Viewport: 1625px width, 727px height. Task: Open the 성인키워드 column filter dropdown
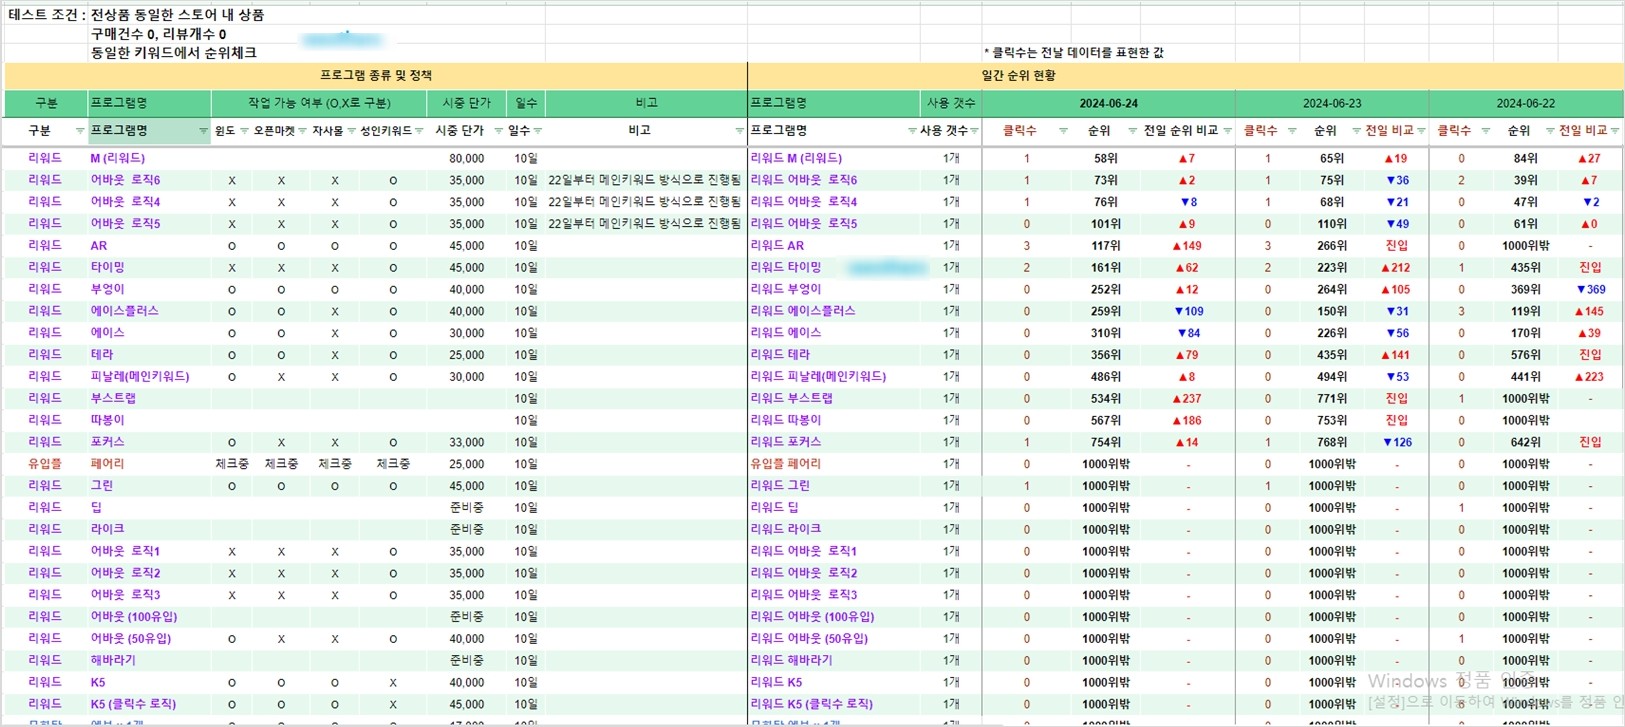(x=419, y=131)
